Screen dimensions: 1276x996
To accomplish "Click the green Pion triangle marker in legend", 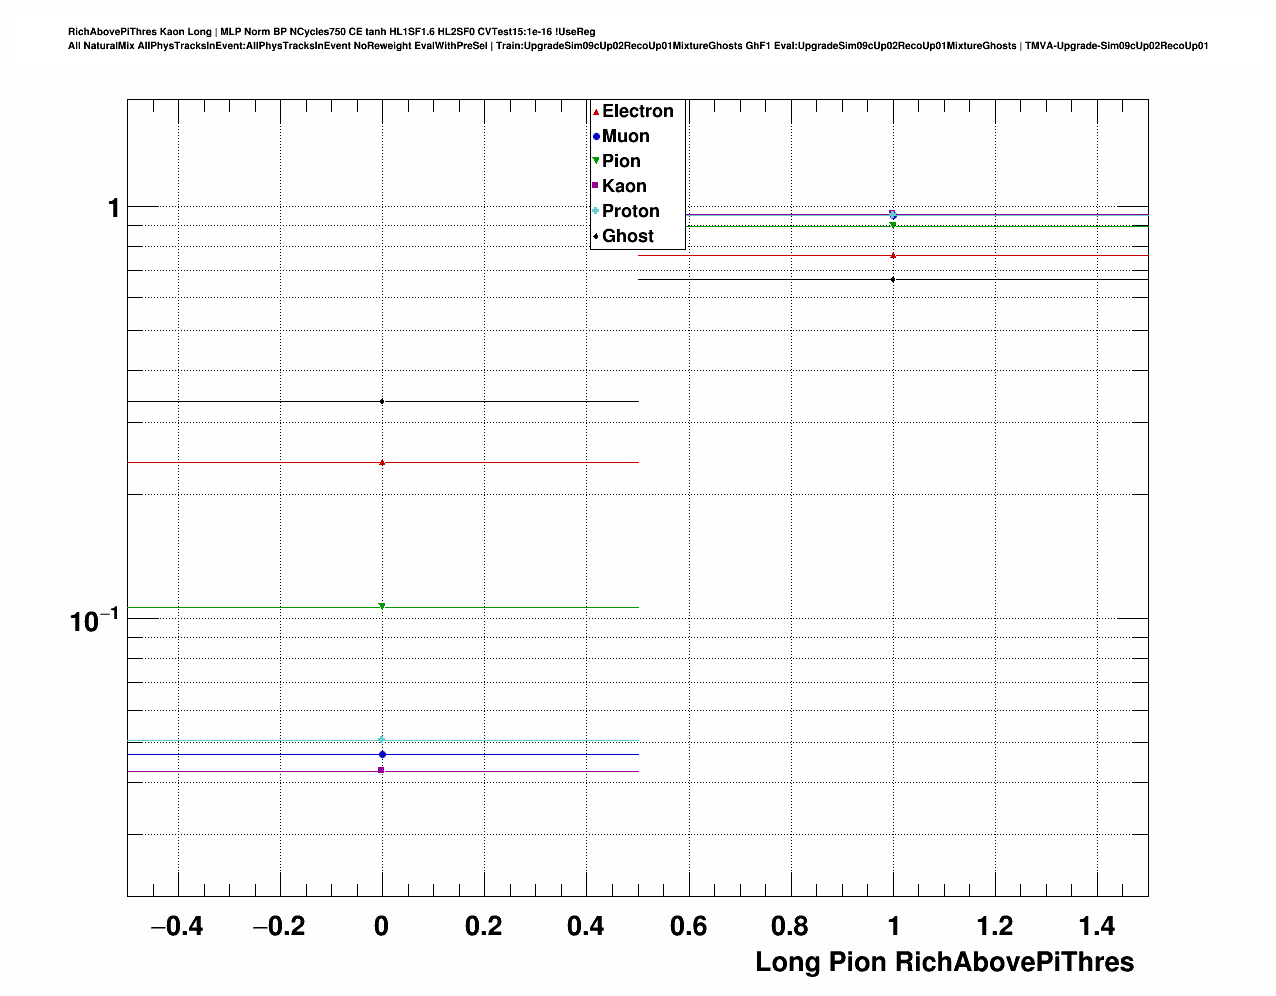I will tap(596, 161).
